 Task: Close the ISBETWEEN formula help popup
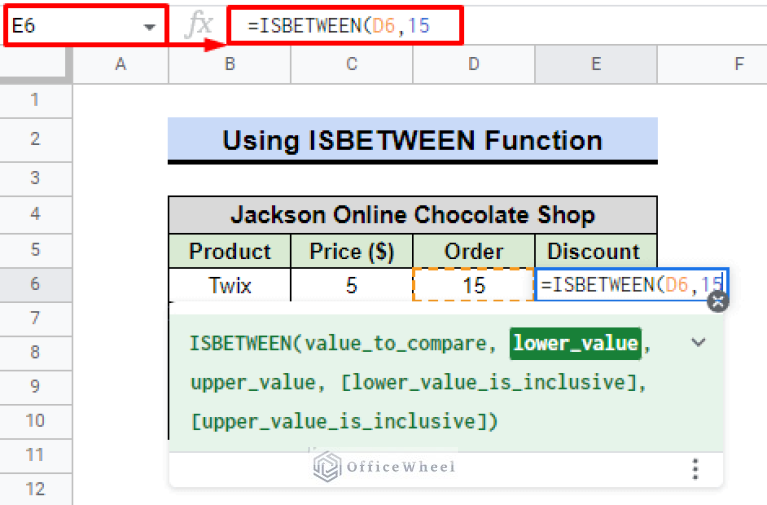717,302
